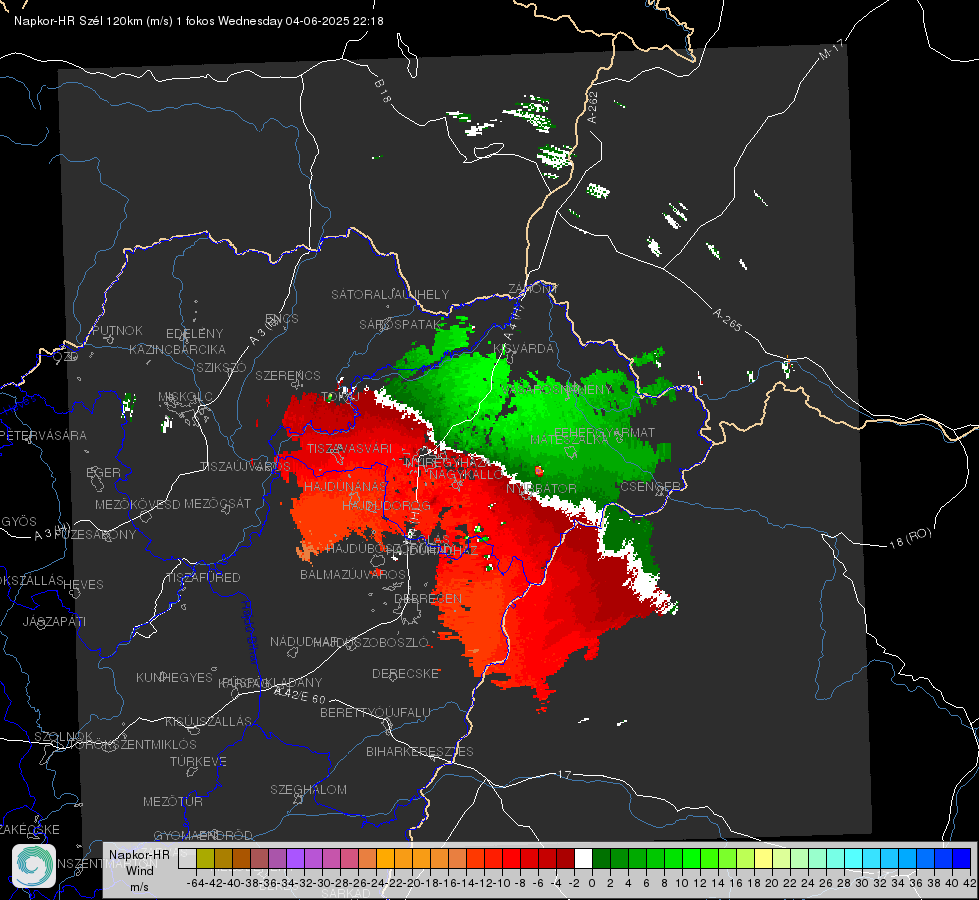Select the olive swatch between -64 and -42
Viewport: 979px width, 900px height.
click(x=205, y=858)
